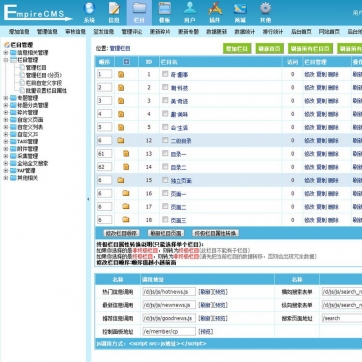Collapse the expanded 栏目管理 tree node

[6, 60]
